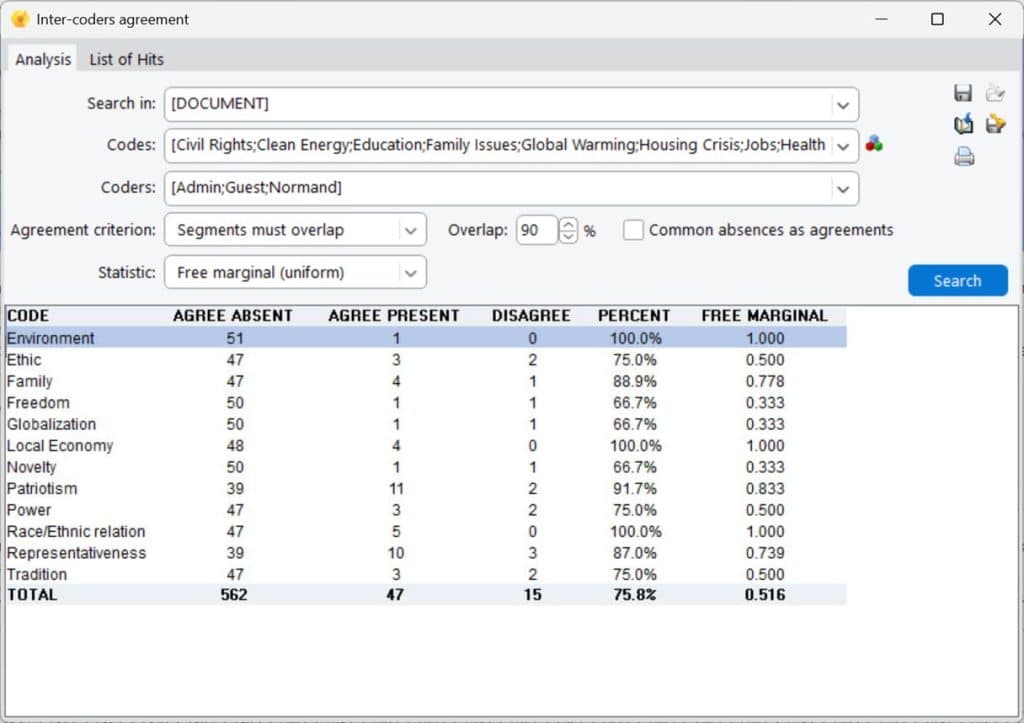Select the Family code row
1024x723 pixels.
click(x=426, y=381)
